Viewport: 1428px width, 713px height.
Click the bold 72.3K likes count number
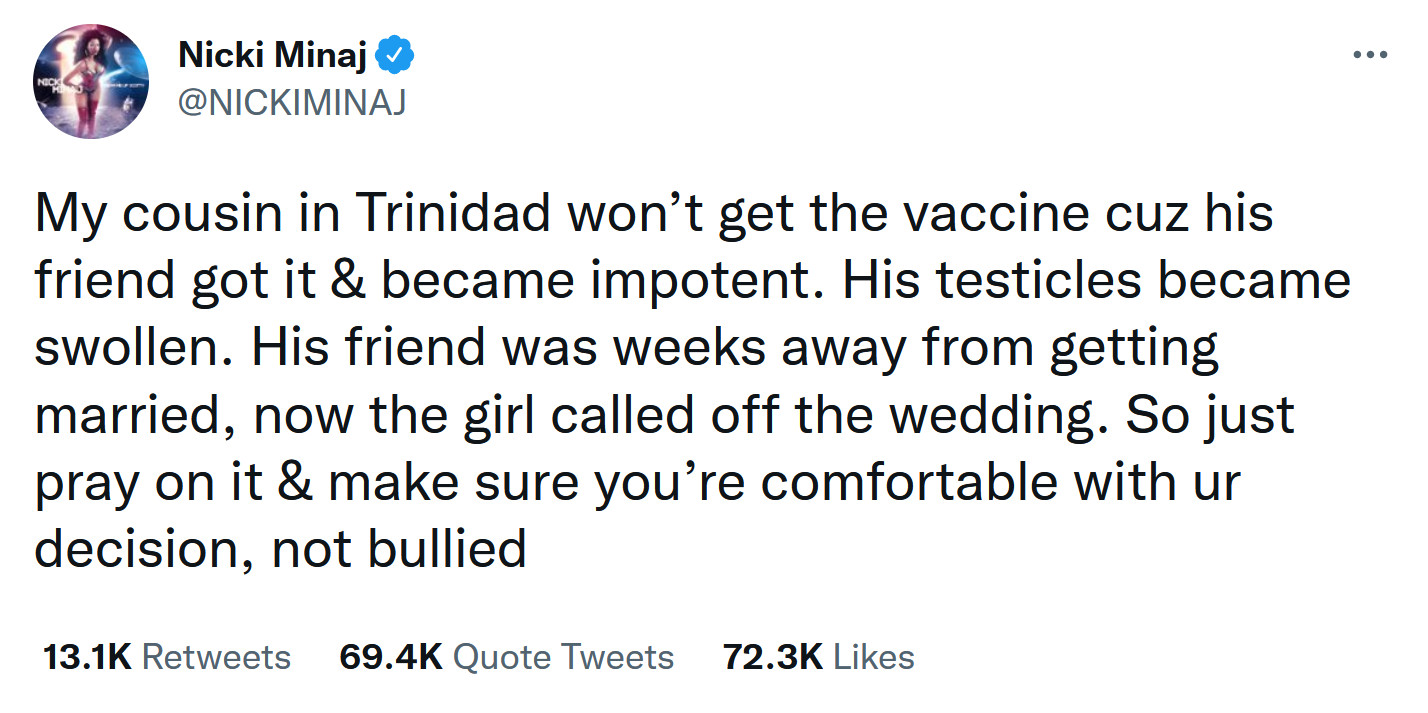point(772,657)
